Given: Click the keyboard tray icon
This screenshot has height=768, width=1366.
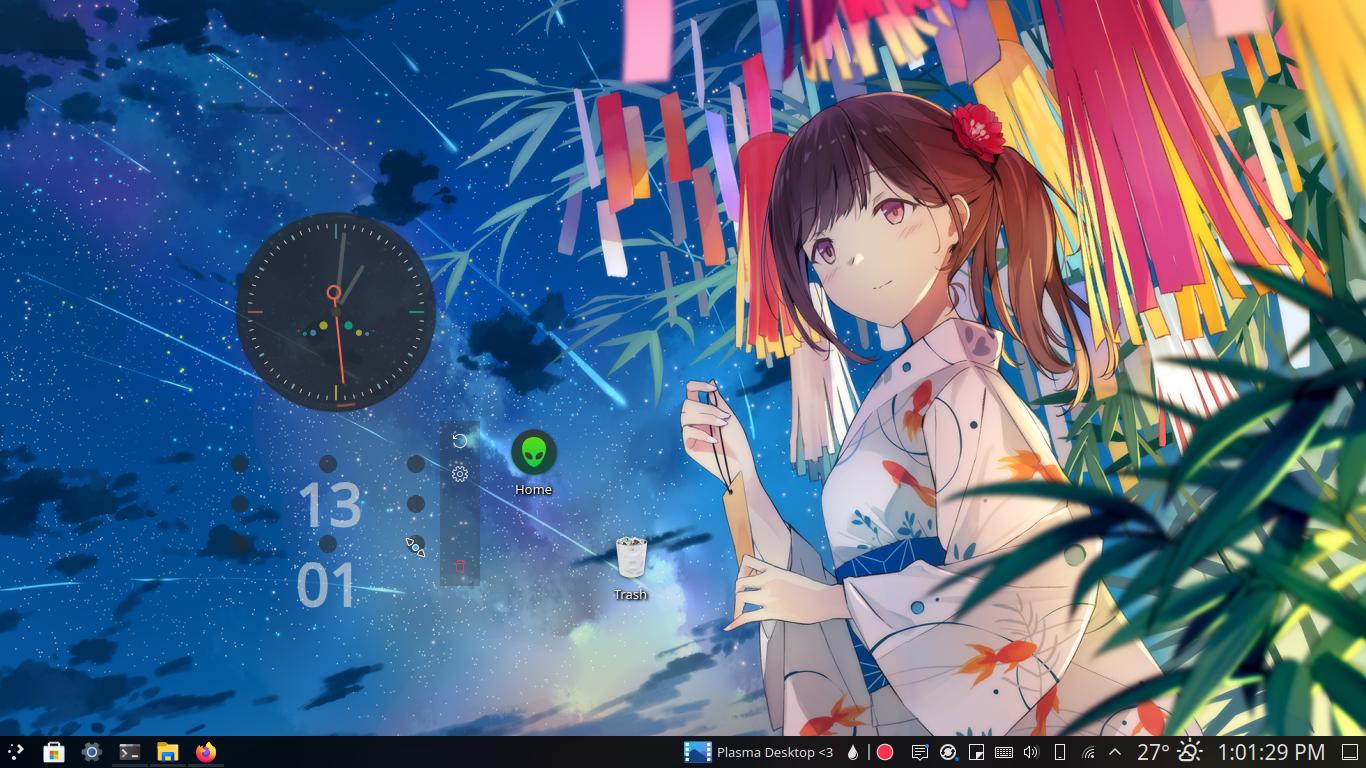Looking at the screenshot, I should [x=1004, y=752].
